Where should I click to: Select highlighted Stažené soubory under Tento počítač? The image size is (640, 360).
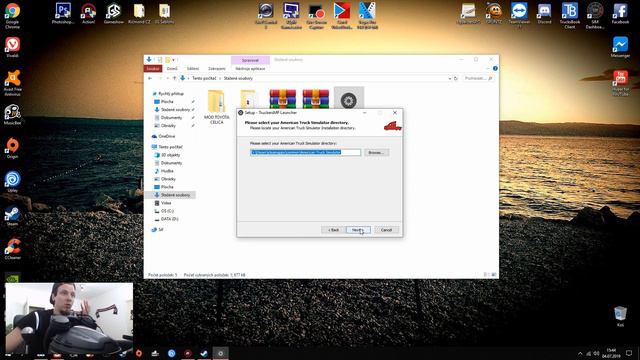pyautogui.click(x=175, y=195)
